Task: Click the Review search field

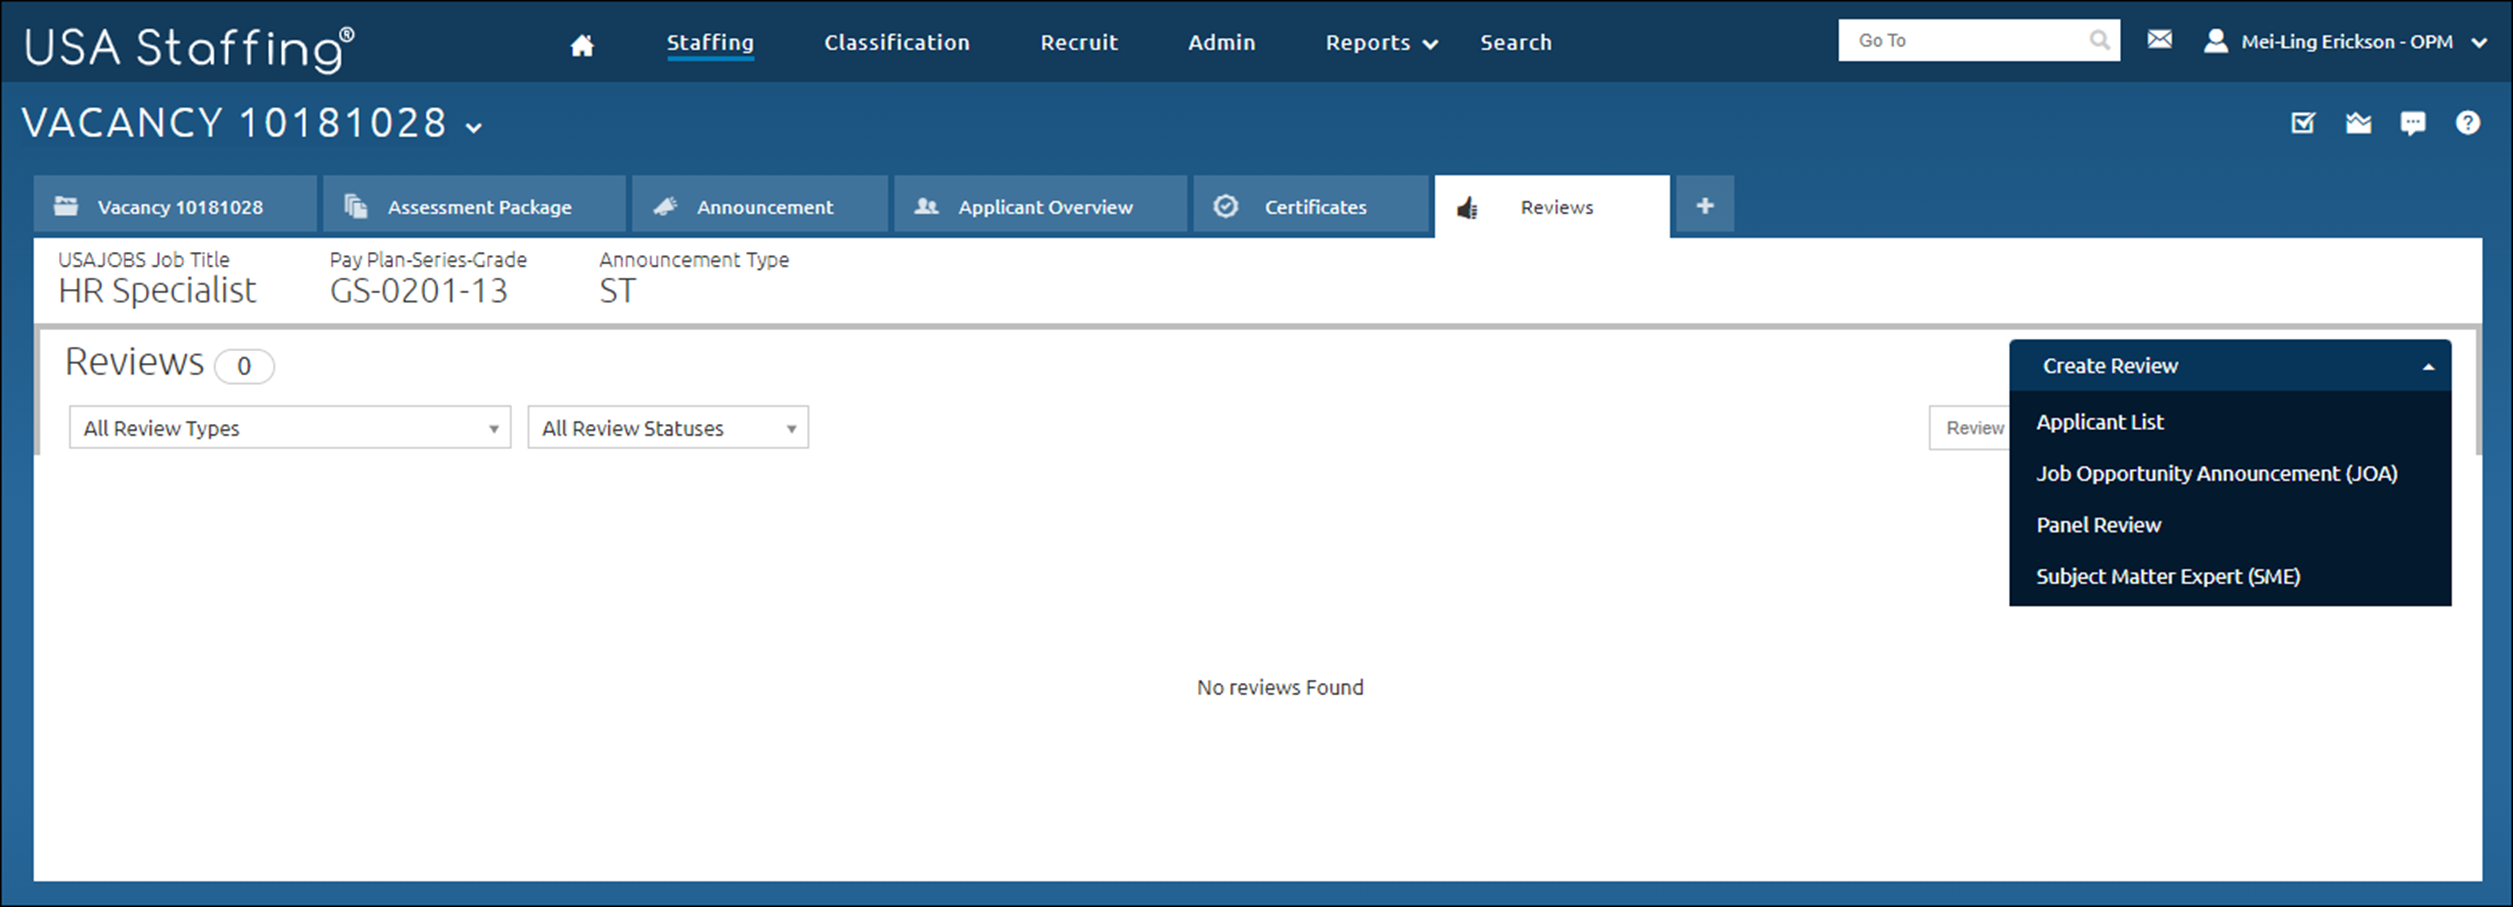Action: click(x=1970, y=428)
